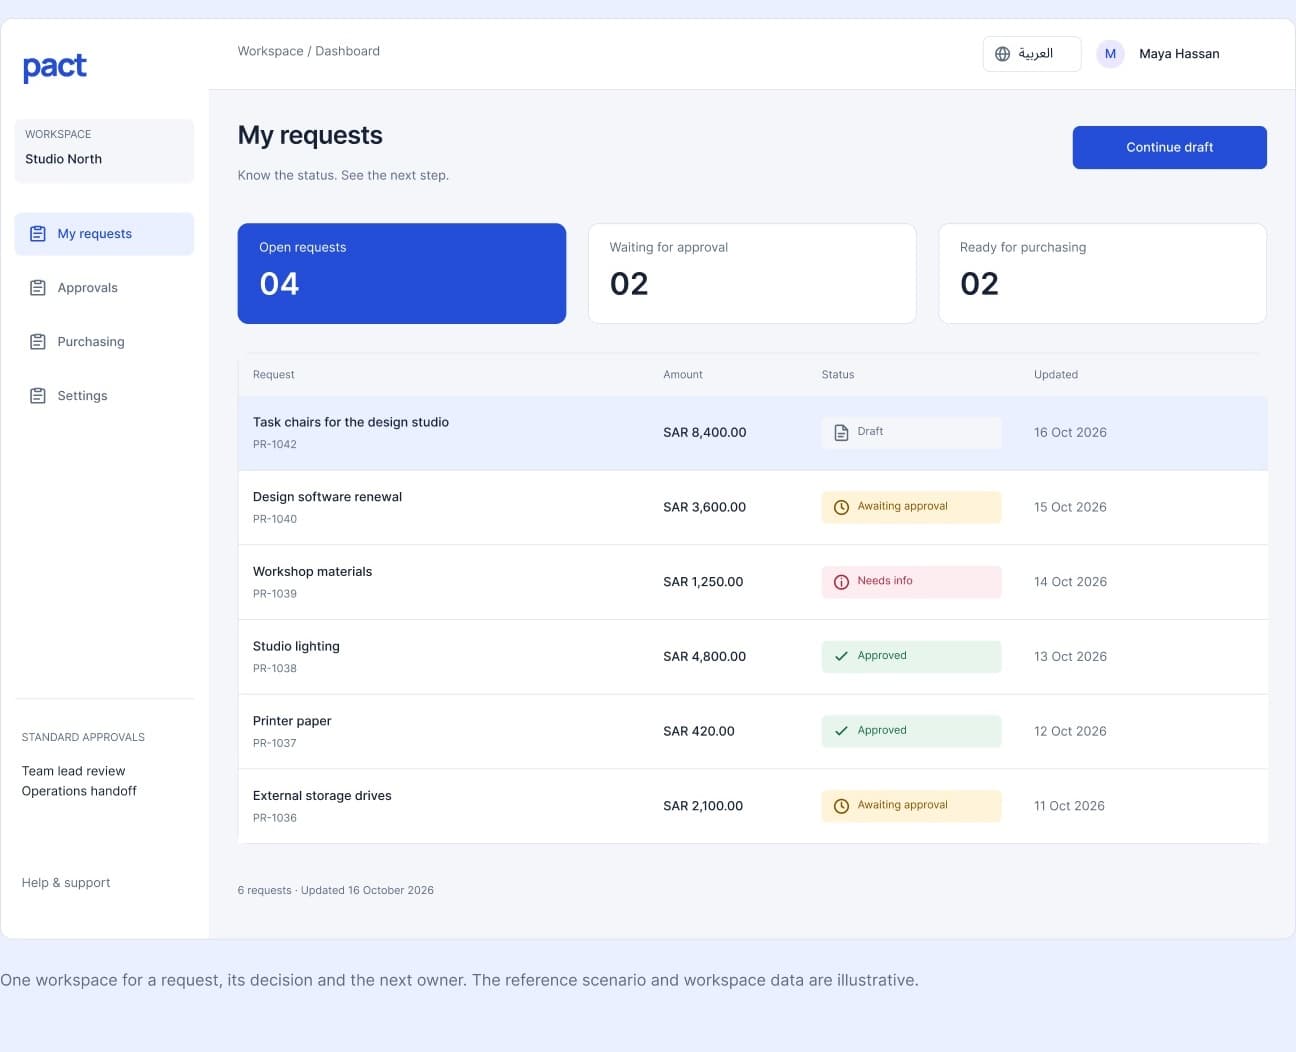The image size is (1296, 1052).
Task: Open the Printer paper request
Action: pos(753,732)
